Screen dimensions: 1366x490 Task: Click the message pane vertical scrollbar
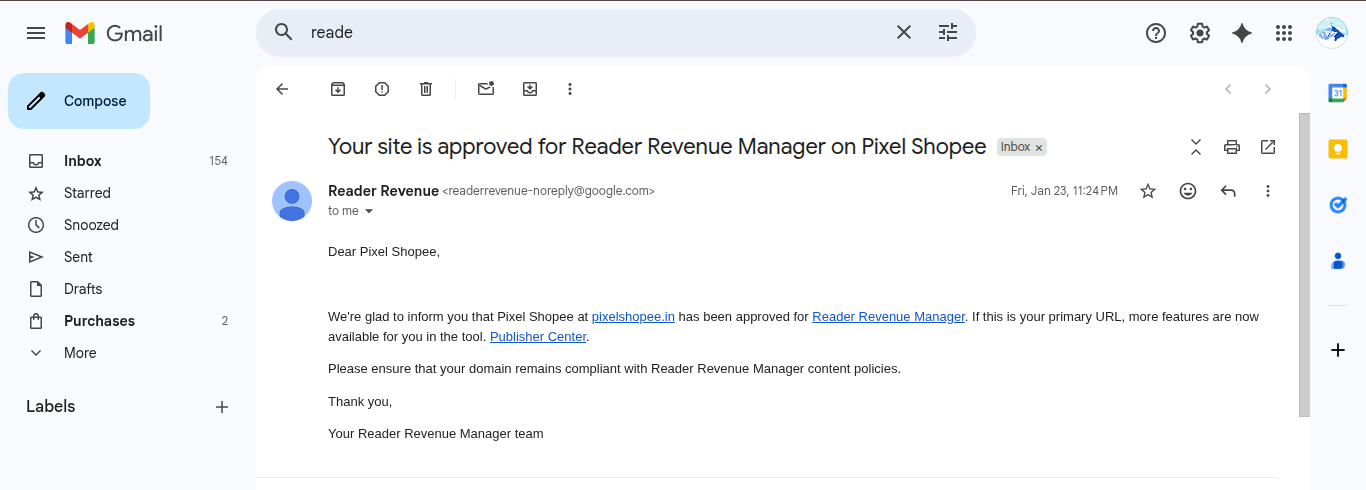[x=1304, y=265]
